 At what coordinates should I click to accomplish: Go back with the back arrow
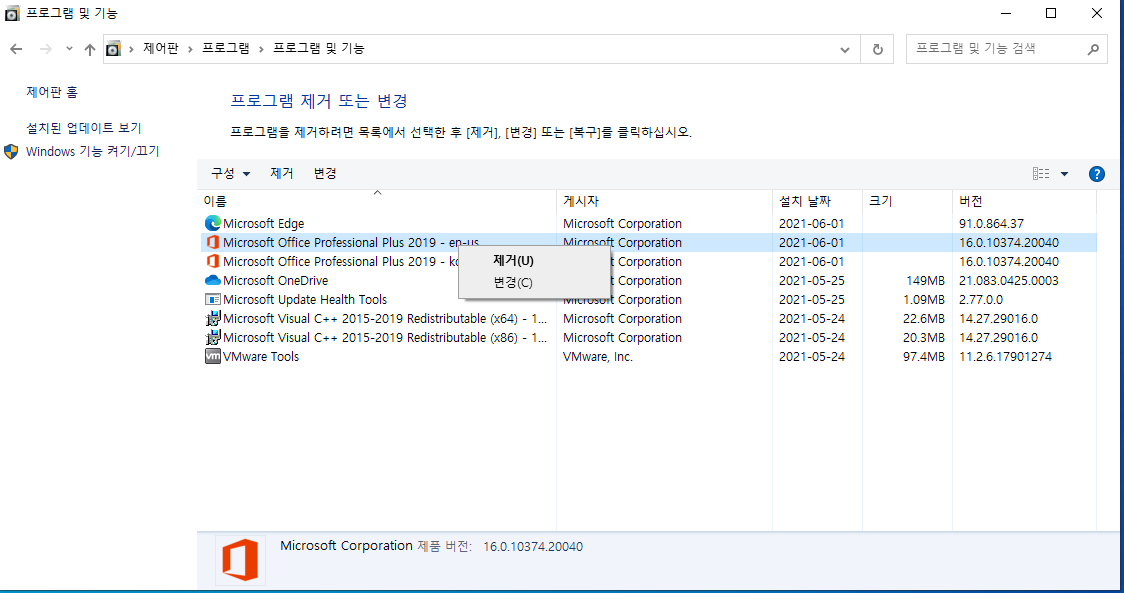pos(16,49)
